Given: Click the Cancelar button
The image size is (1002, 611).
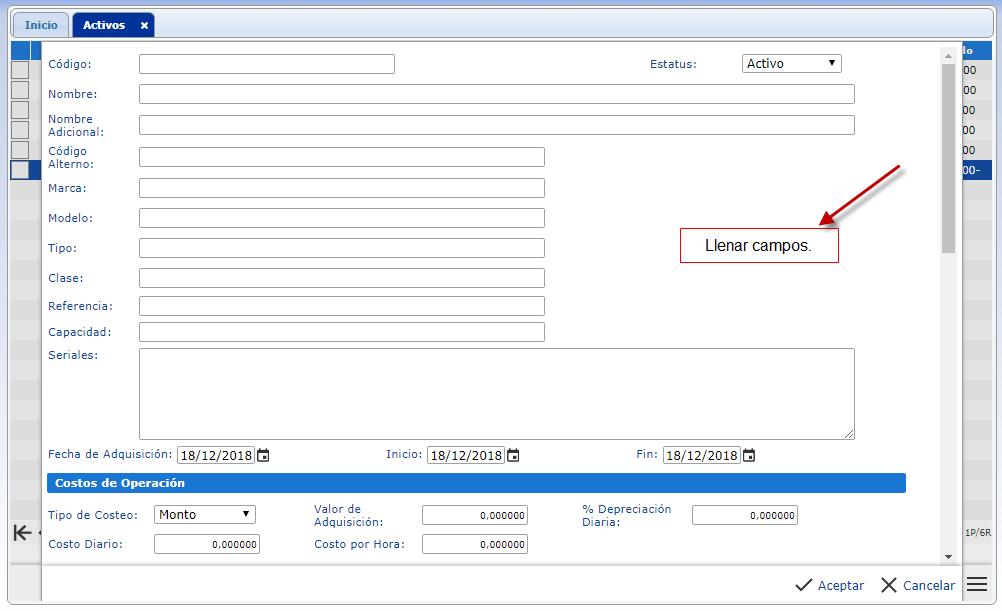Looking at the screenshot, I should point(917,585).
